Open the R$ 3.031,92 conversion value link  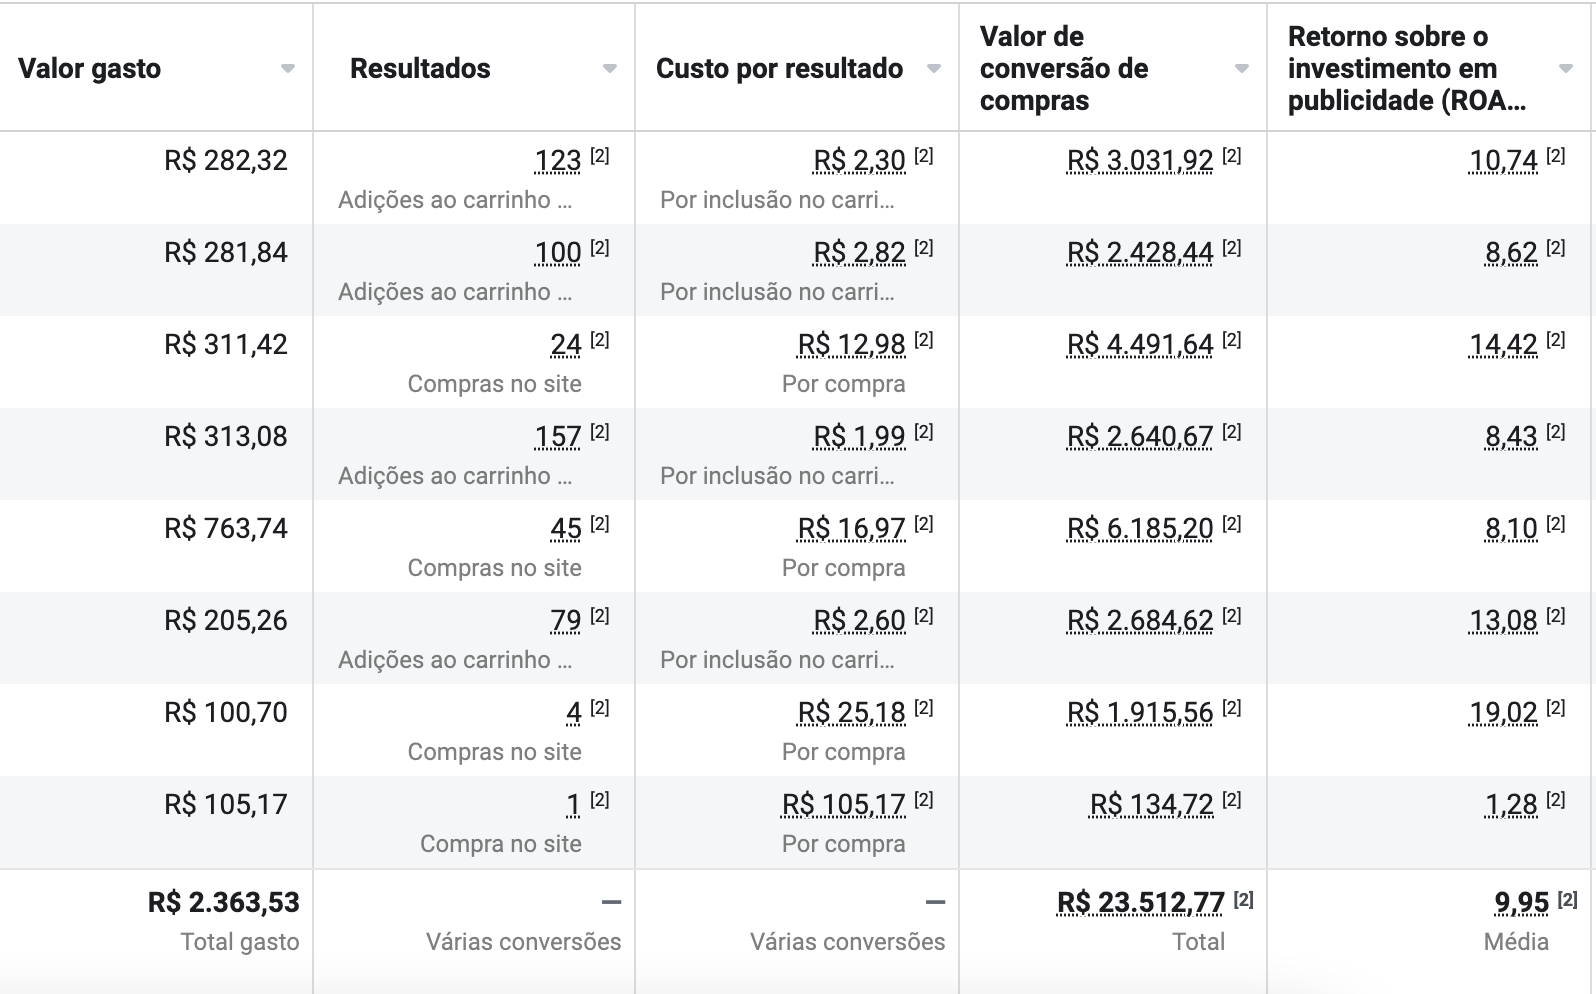[x=1140, y=161]
